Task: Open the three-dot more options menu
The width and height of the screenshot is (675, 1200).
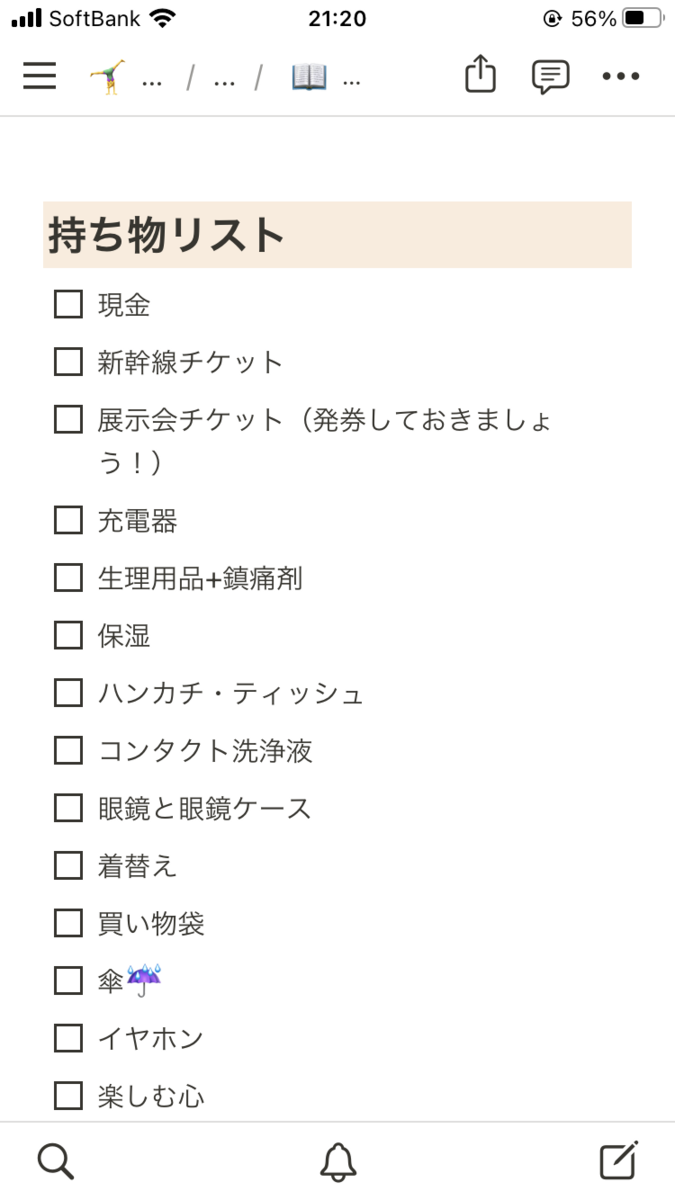Action: (x=620, y=76)
